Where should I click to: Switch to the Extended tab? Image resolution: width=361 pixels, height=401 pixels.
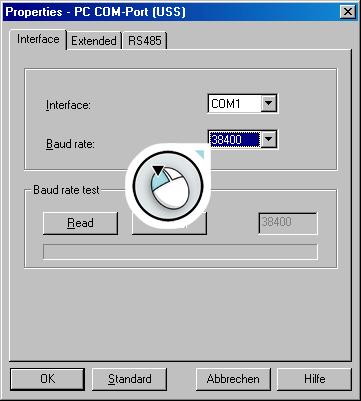tap(94, 41)
